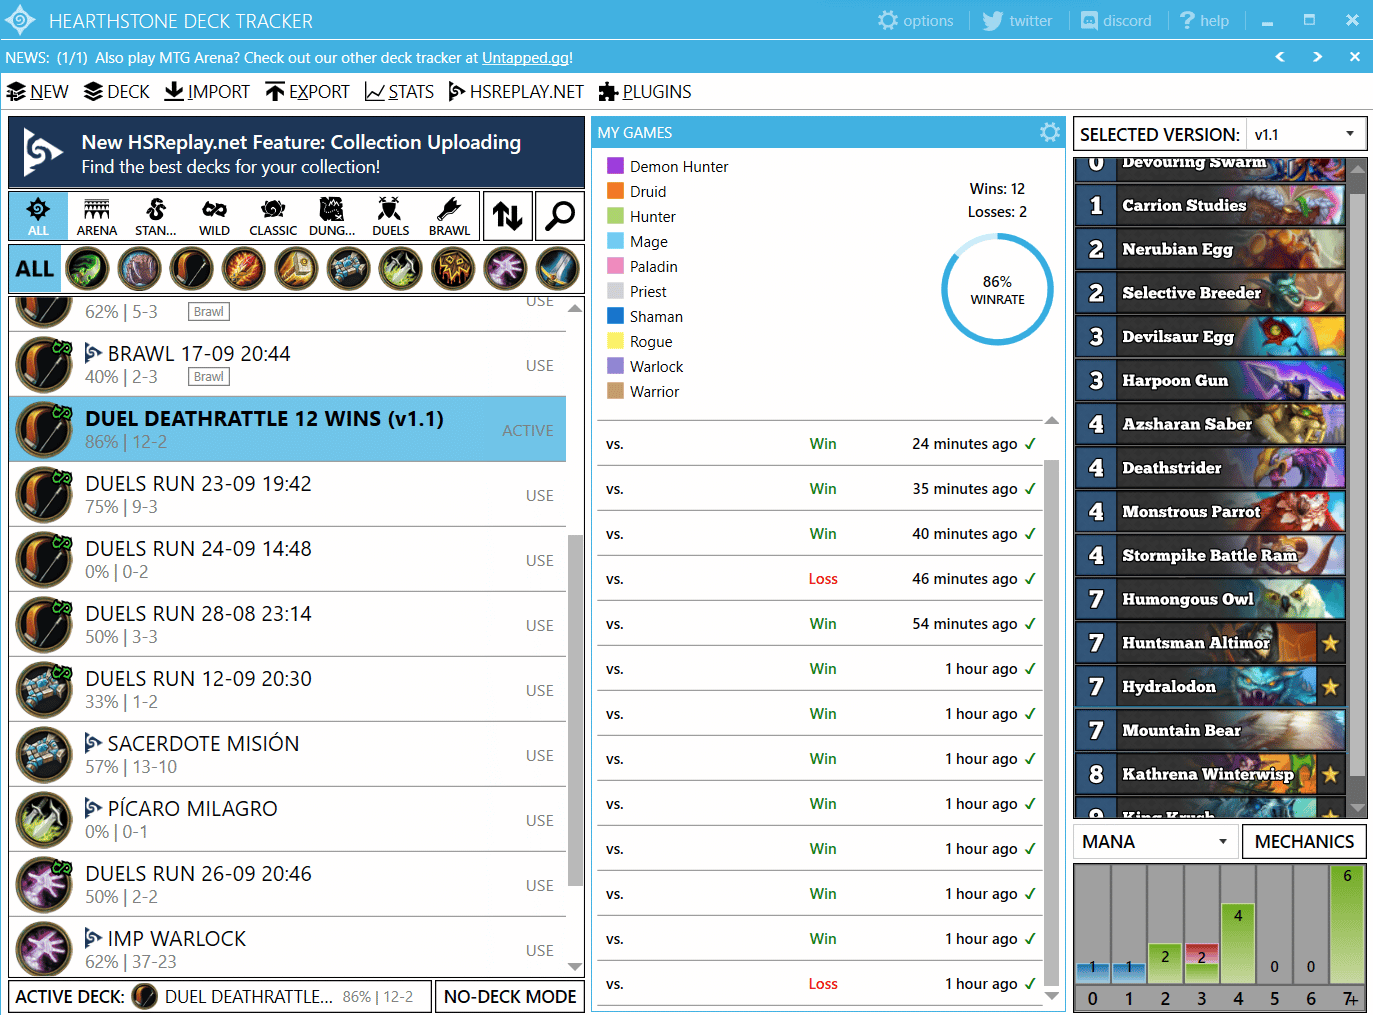The width and height of the screenshot is (1373, 1015).
Task: Click the 4-mana green bar in chart
Action: pos(1238,943)
